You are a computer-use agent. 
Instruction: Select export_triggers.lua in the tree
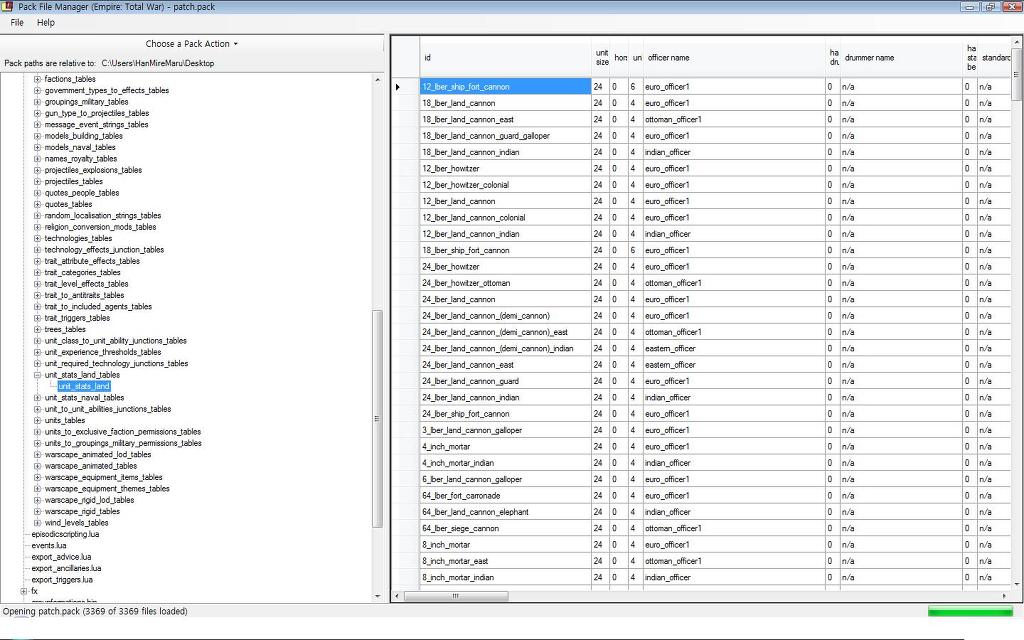tap(62, 580)
